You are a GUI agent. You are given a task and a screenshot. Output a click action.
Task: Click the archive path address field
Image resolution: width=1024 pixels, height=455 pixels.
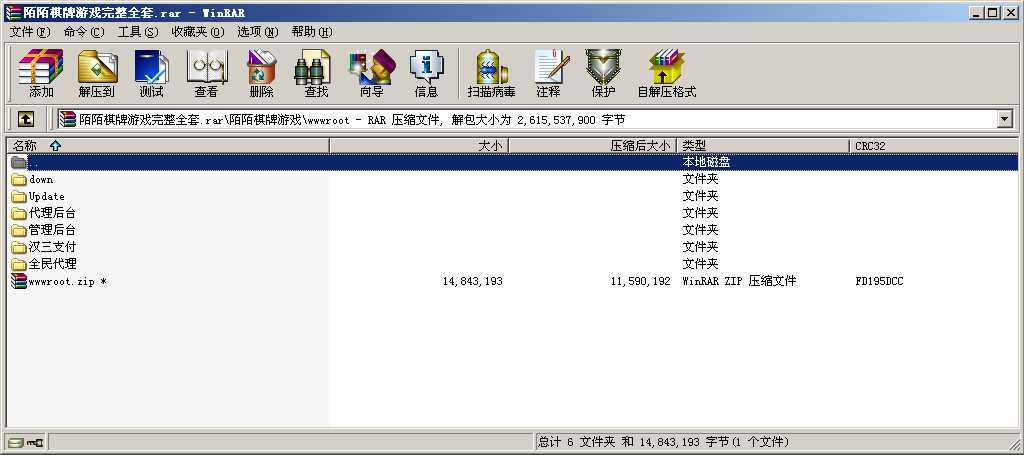pyautogui.click(x=526, y=119)
